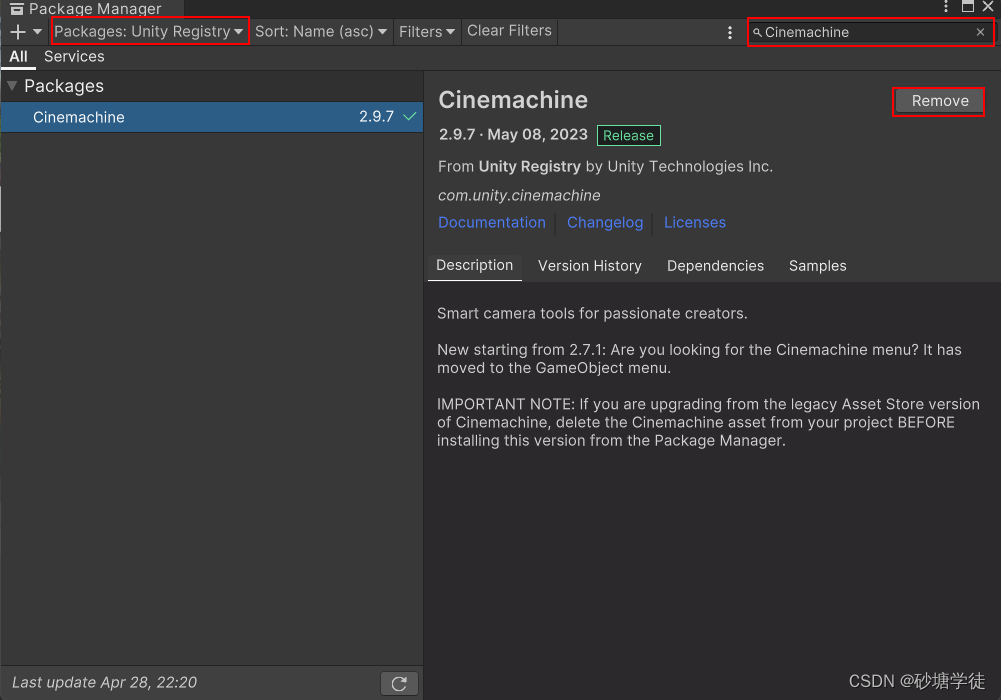Open the Changelog link
This screenshot has width=1001, height=700.
605,222
